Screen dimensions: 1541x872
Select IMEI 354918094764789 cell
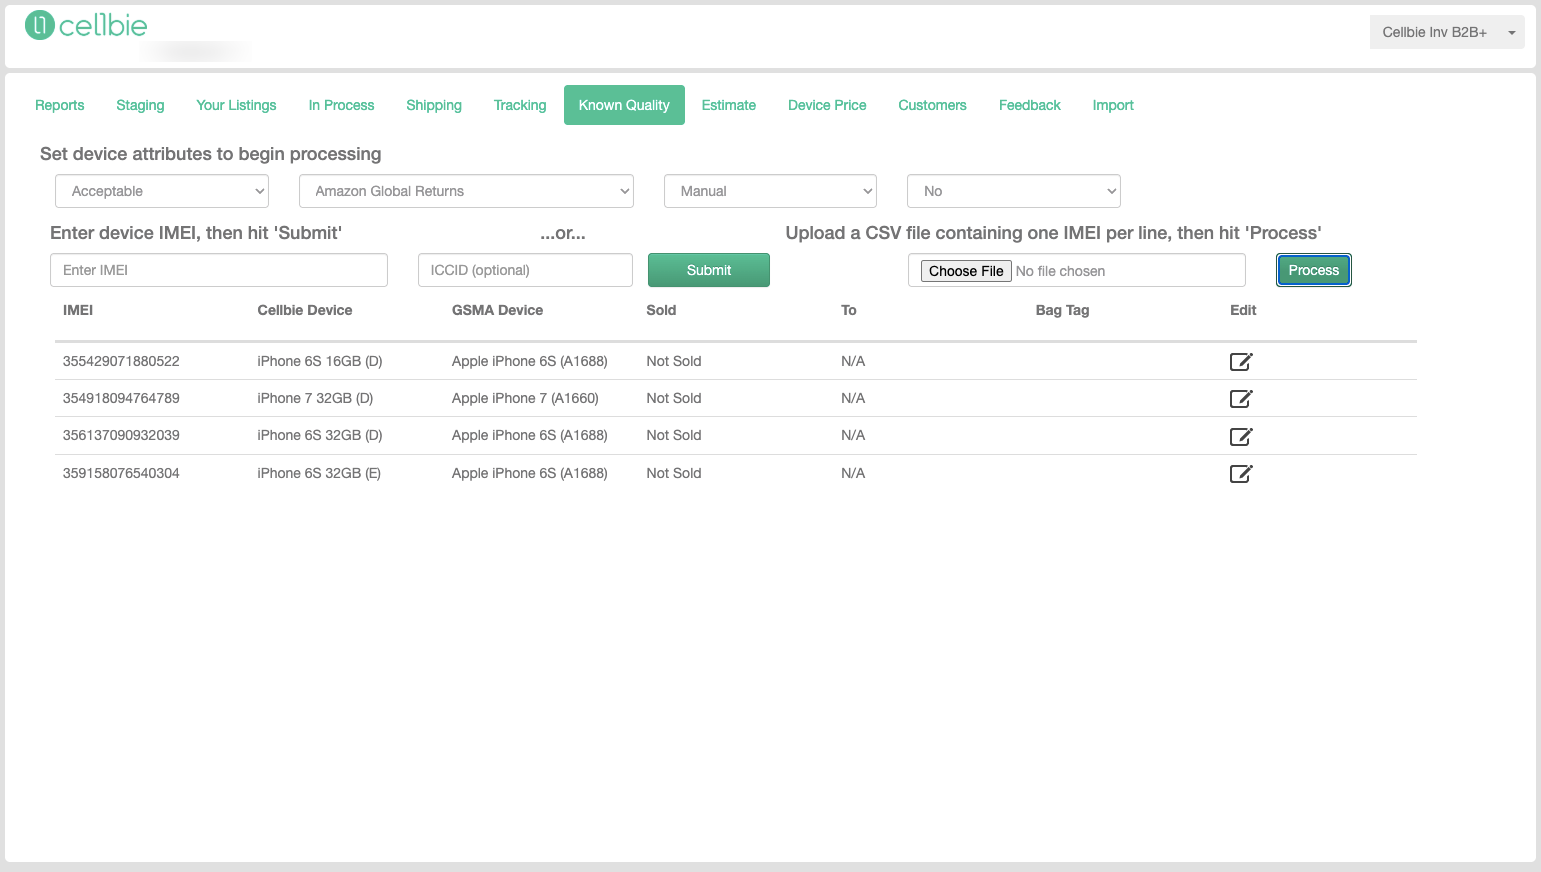tap(121, 398)
